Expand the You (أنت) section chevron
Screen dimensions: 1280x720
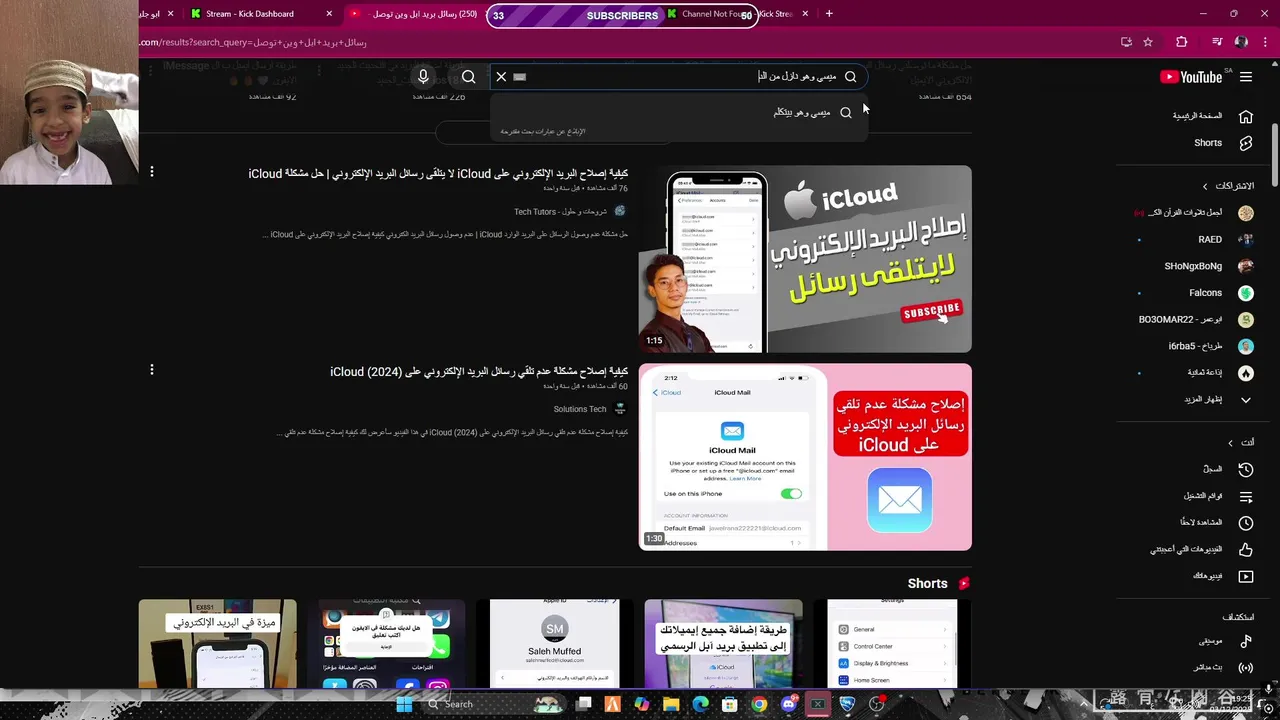click(x=1231, y=443)
